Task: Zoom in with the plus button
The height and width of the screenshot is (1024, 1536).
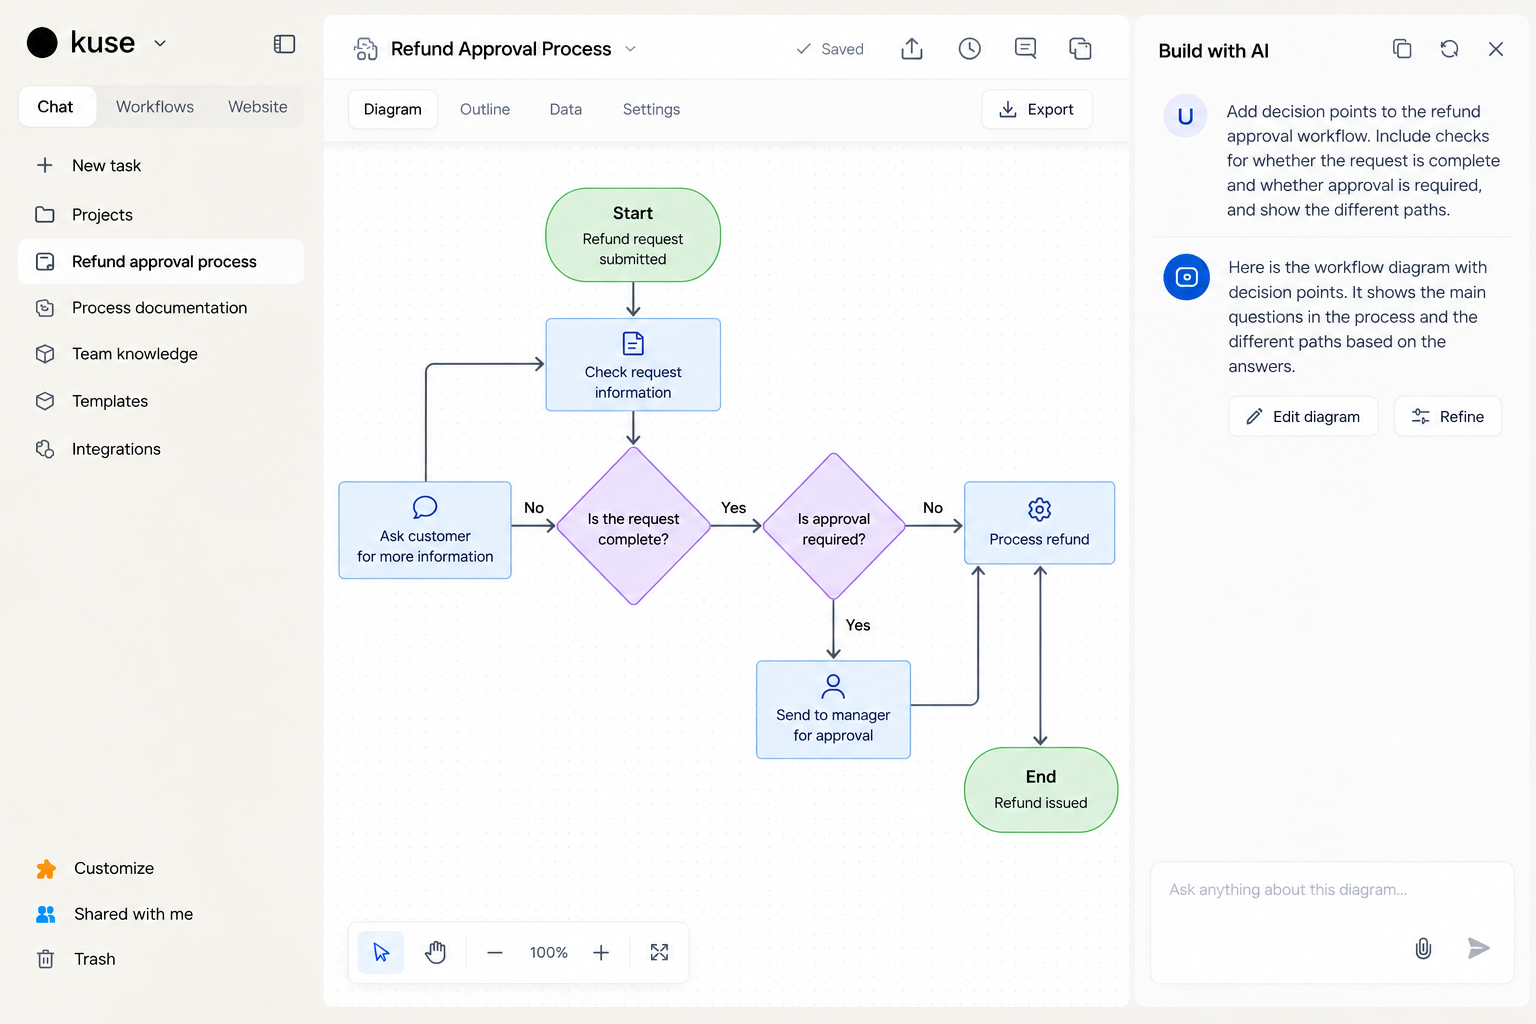Action: coord(601,953)
